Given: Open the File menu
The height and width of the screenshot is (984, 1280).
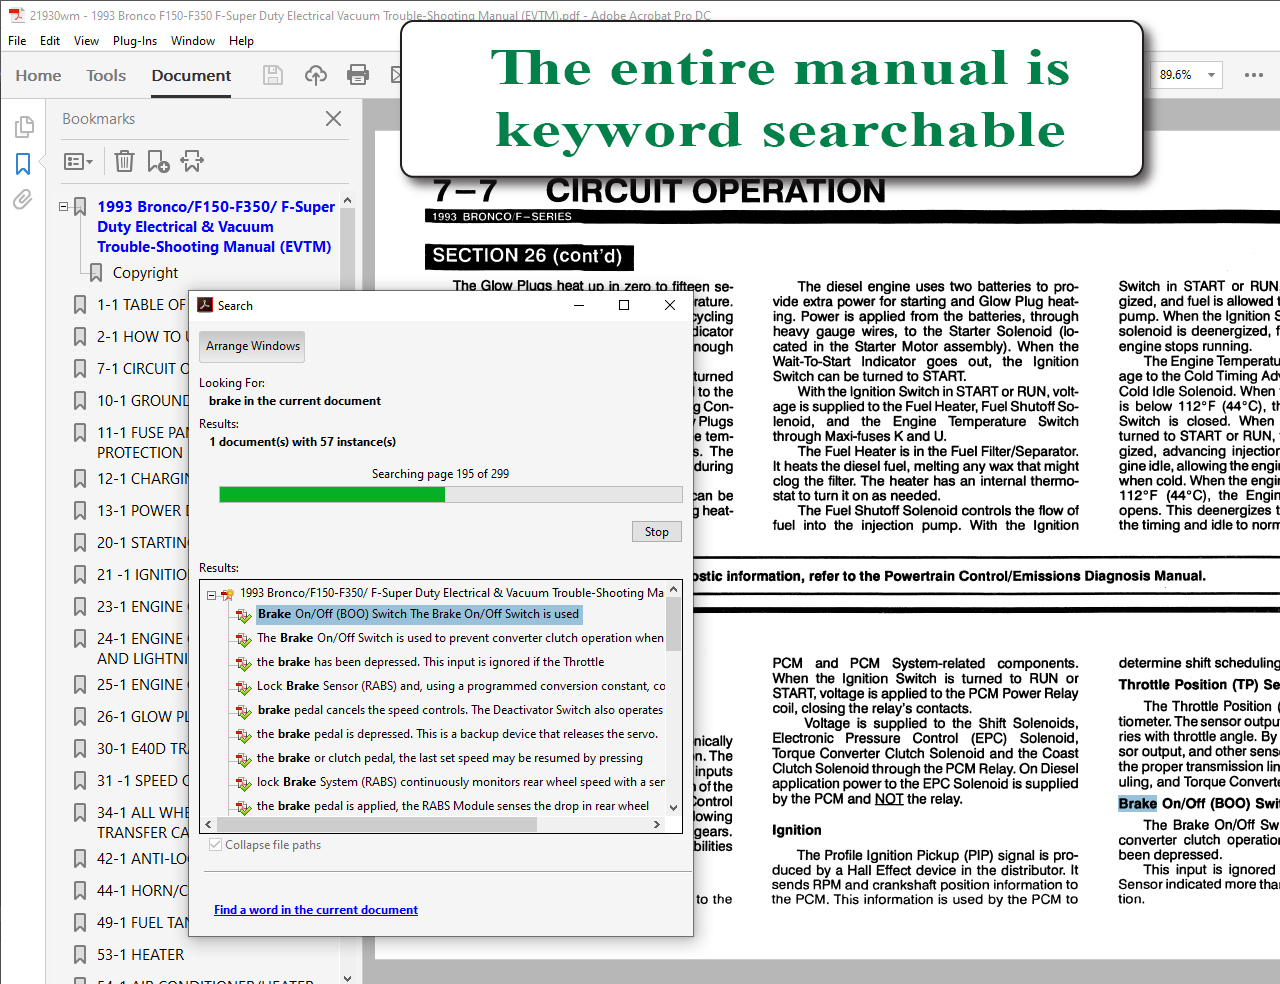Looking at the screenshot, I should 17,41.
